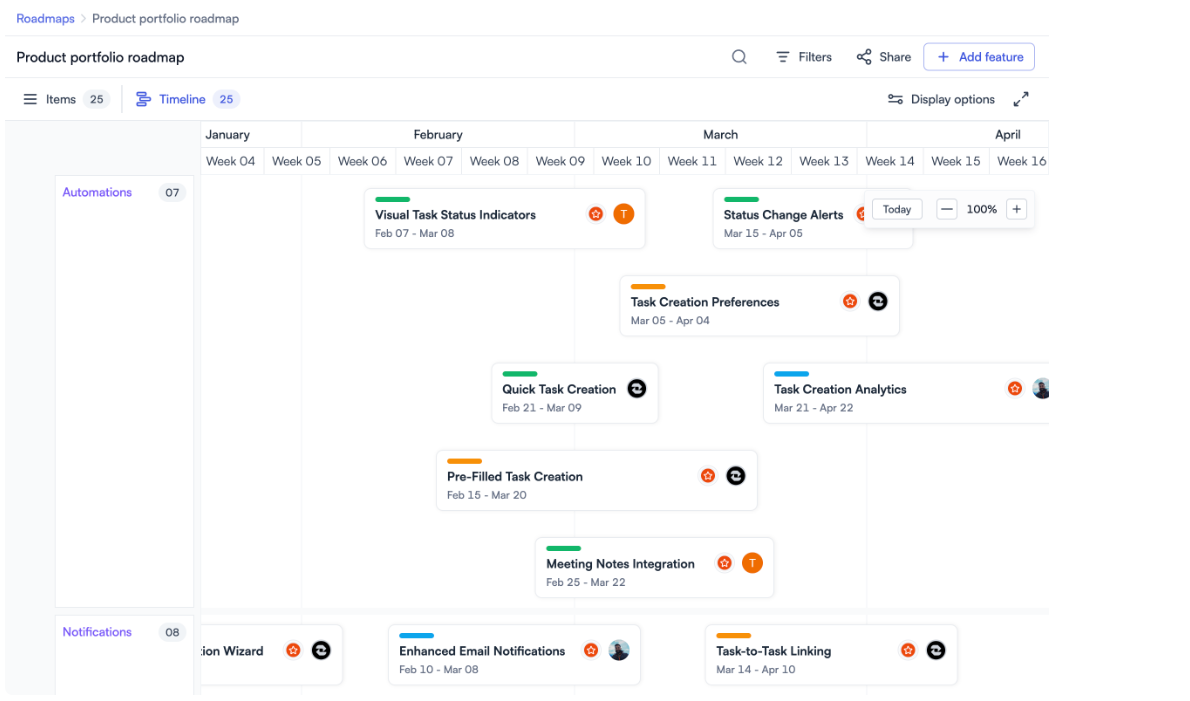Click the March month header
Image resolution: width=1190 pixels, height=701 pixels.
click(x=720, y=134)
